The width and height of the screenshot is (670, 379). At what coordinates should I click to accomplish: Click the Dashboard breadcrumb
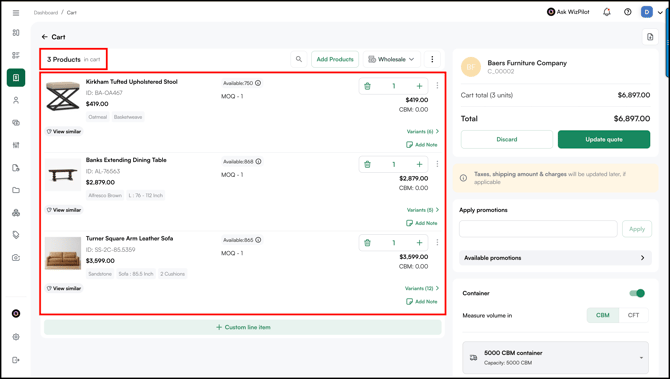pos(46,13)
